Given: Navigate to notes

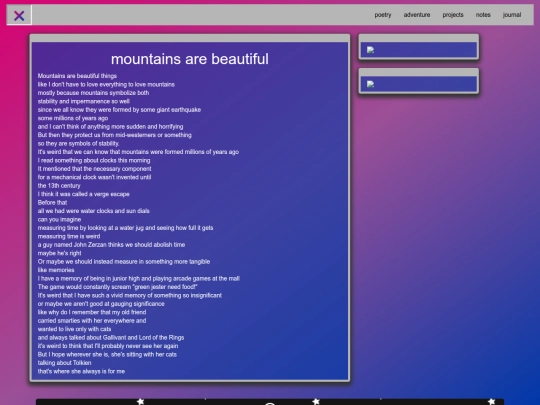Looking at the screenshot, I should pyautogui.click(x=483, y=15).
